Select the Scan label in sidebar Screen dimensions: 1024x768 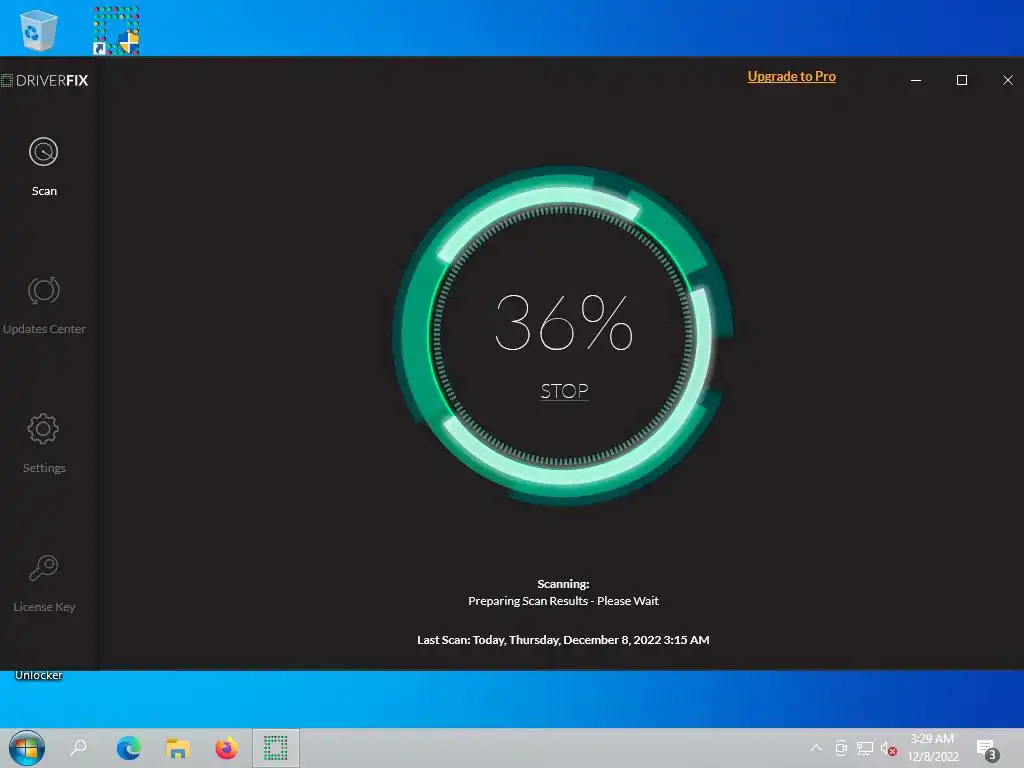44,191
